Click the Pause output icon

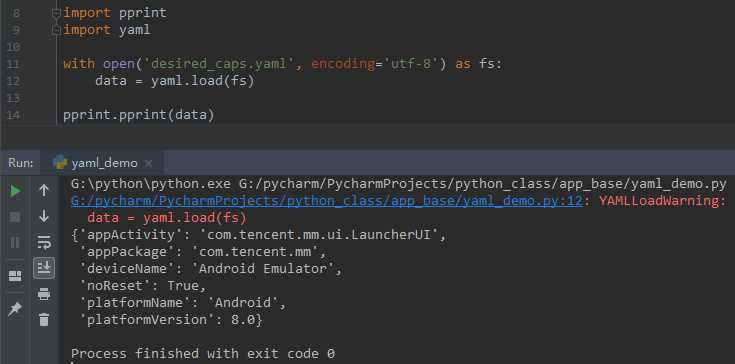pyautogui.click(x=15, y=242)
